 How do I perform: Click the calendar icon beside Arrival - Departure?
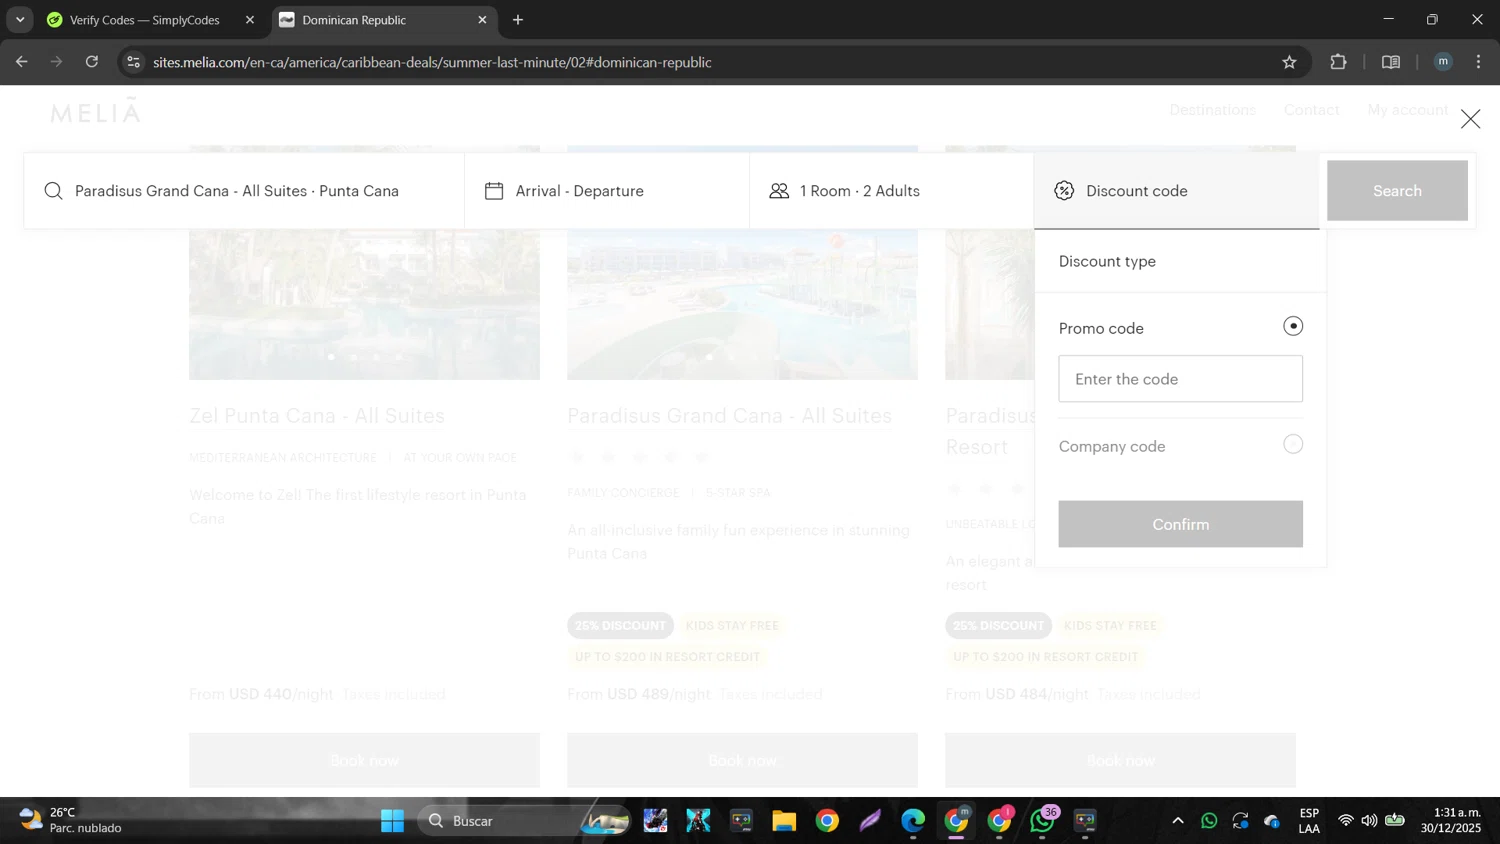point(494,191)
